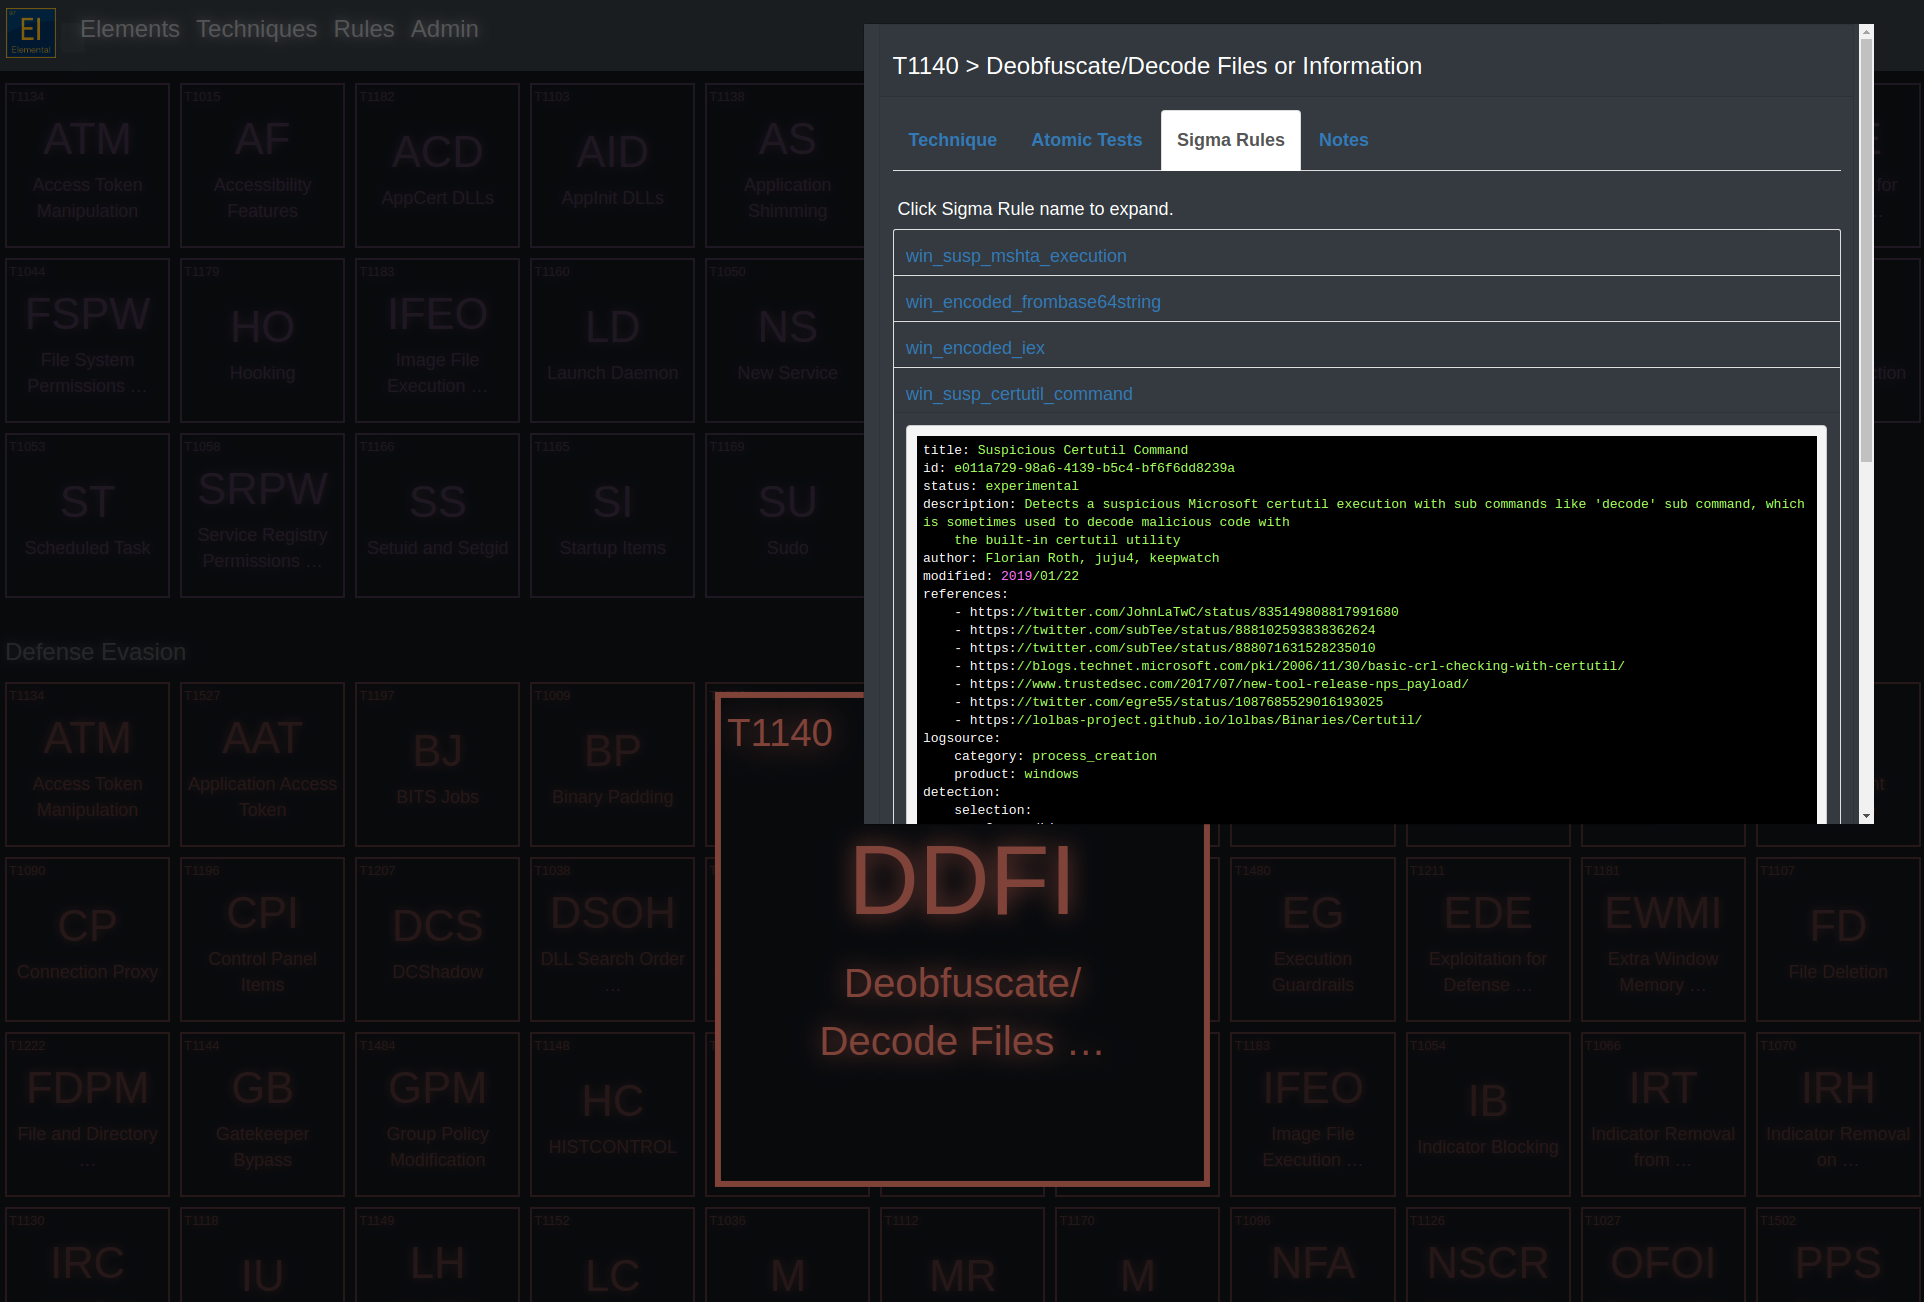
Task: Open the Group Policy Modification tile
Action: tap(437, 1115)
